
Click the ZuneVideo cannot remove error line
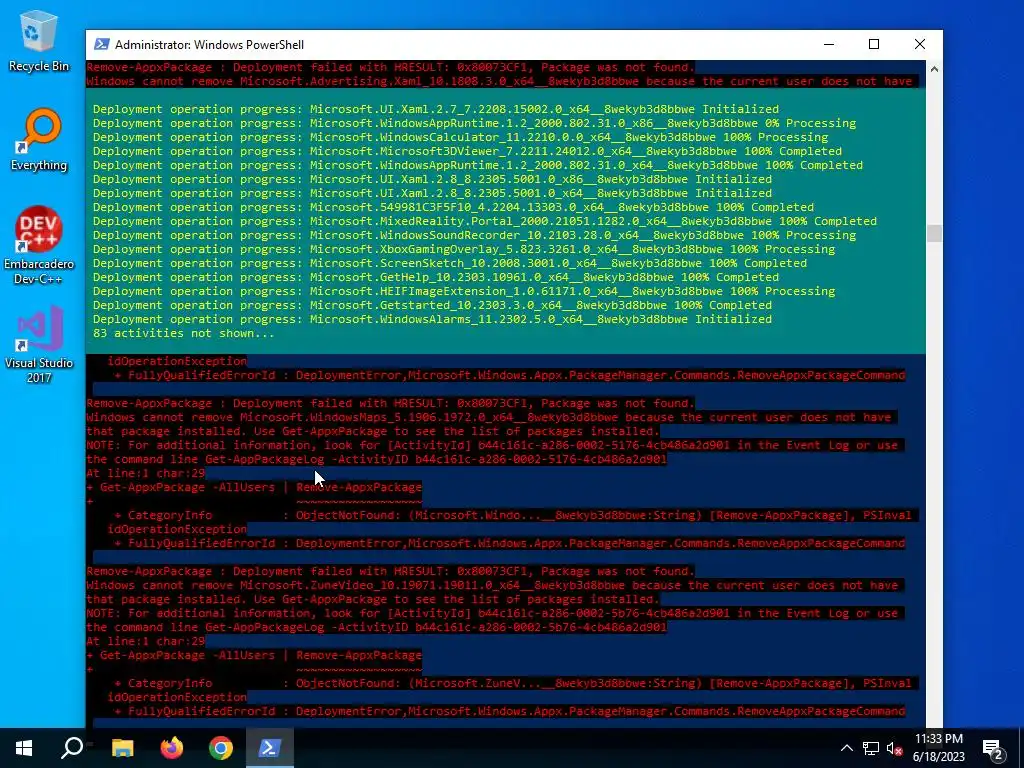[x=492, y=585]
